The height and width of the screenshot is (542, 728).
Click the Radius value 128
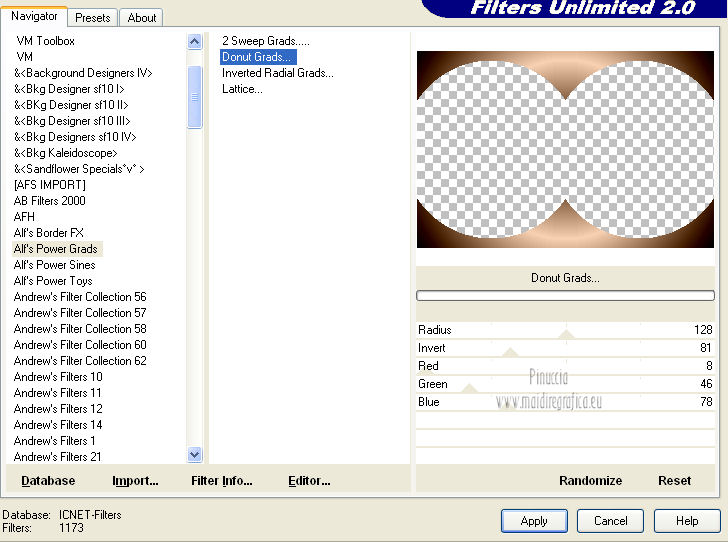click(703, 330)
